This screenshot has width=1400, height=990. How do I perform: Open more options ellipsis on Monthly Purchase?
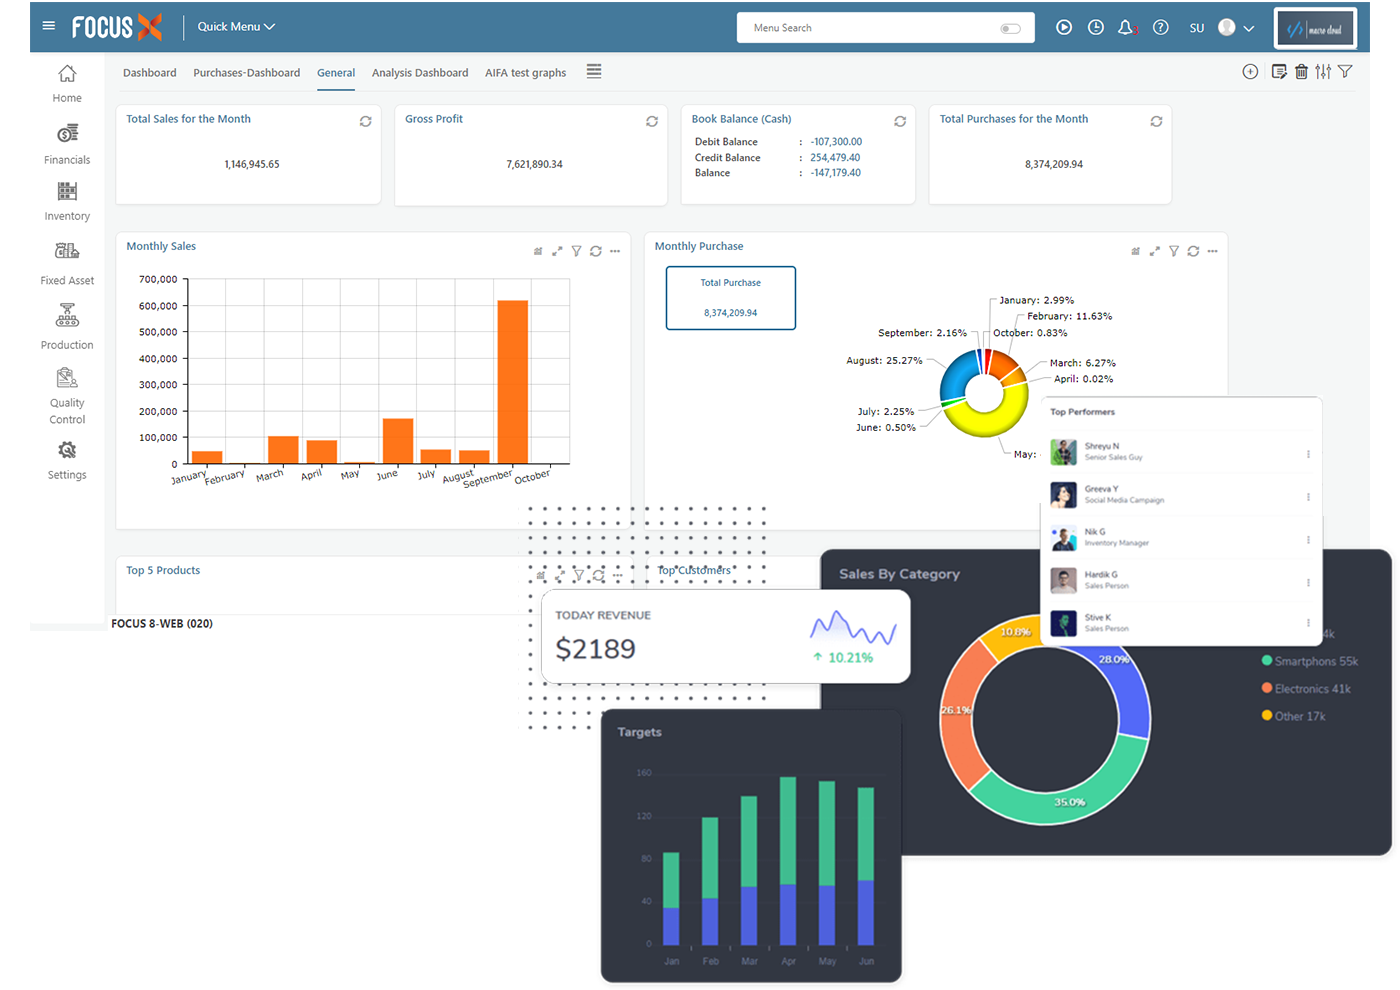pyautogui.click(x=1212, y=251)
